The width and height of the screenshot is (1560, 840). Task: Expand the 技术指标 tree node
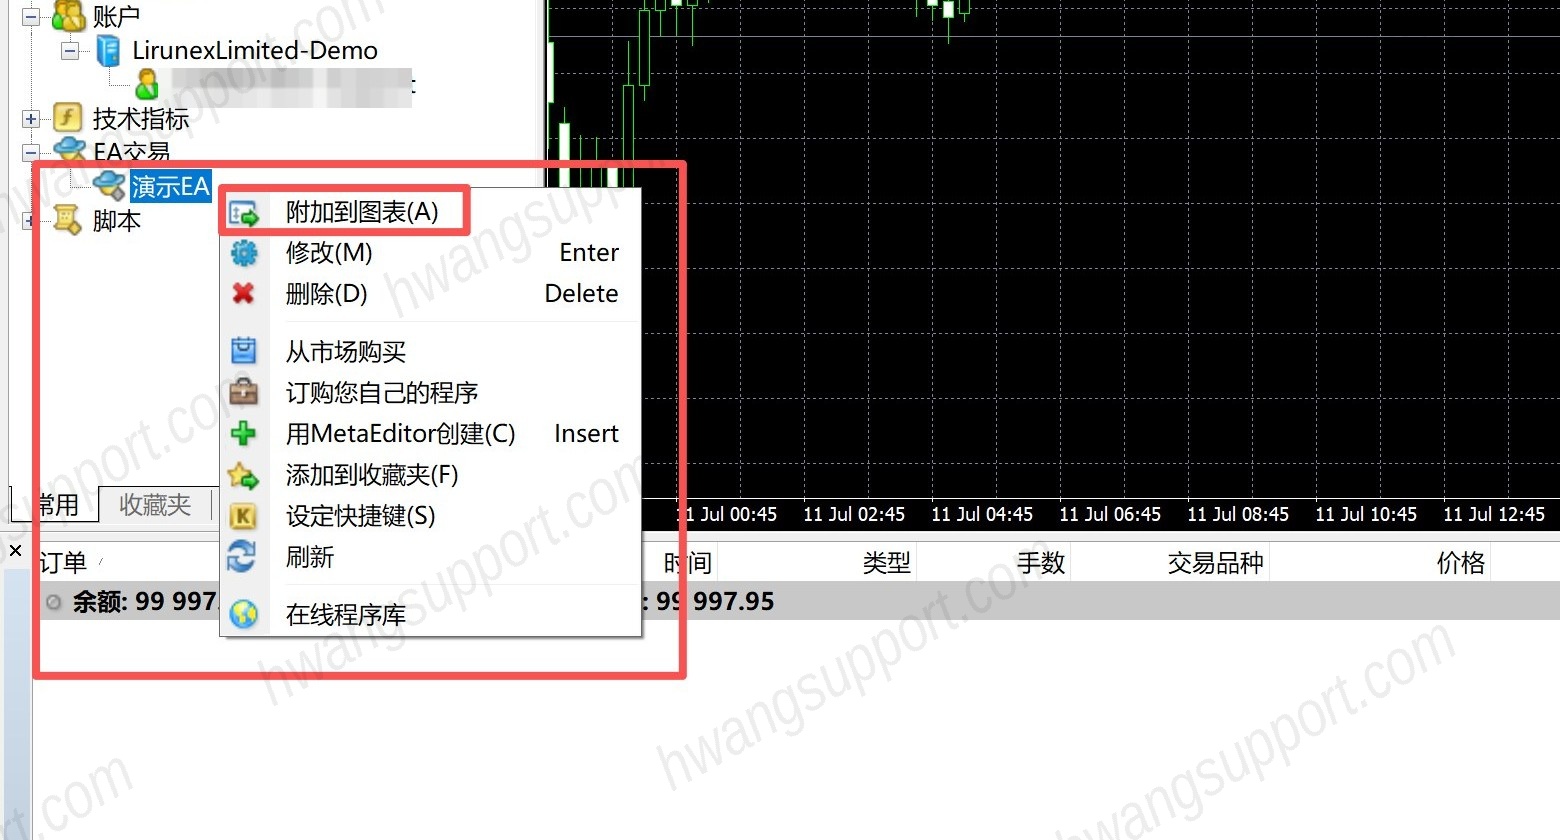click(x=31, y=119)
